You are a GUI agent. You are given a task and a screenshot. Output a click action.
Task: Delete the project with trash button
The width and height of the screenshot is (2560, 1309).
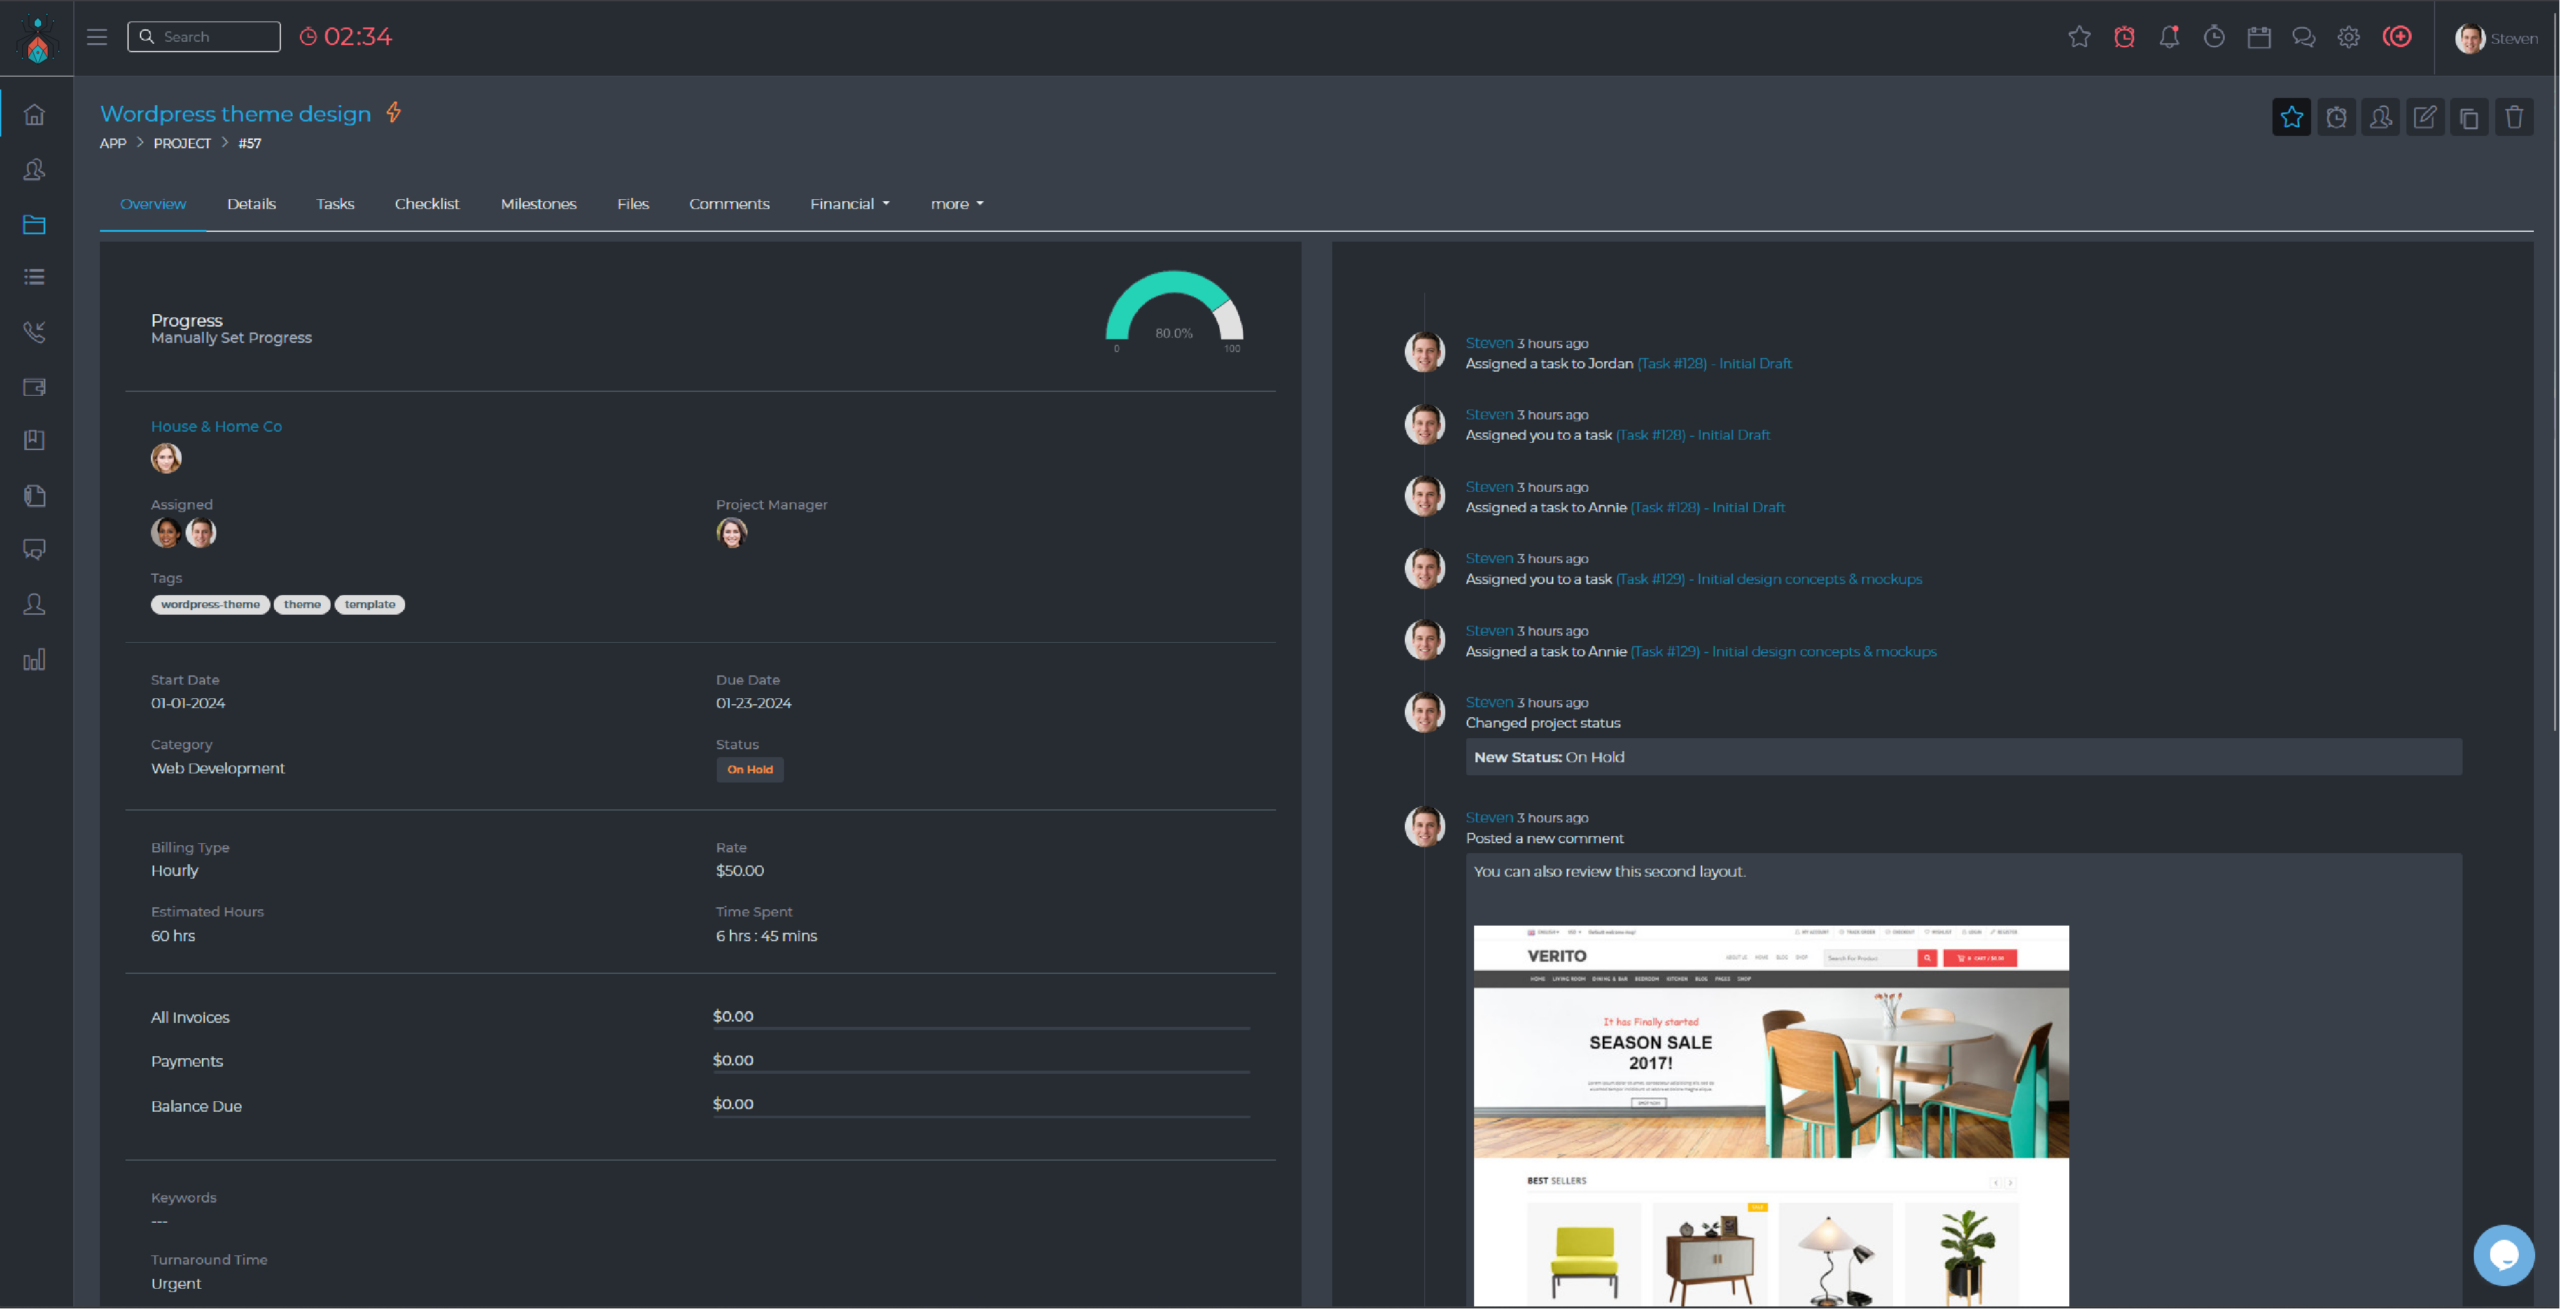click(2514, 117)
